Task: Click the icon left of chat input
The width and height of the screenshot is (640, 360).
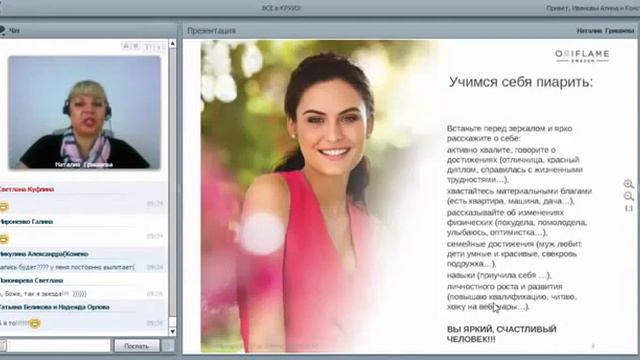Action: [3, 346]
